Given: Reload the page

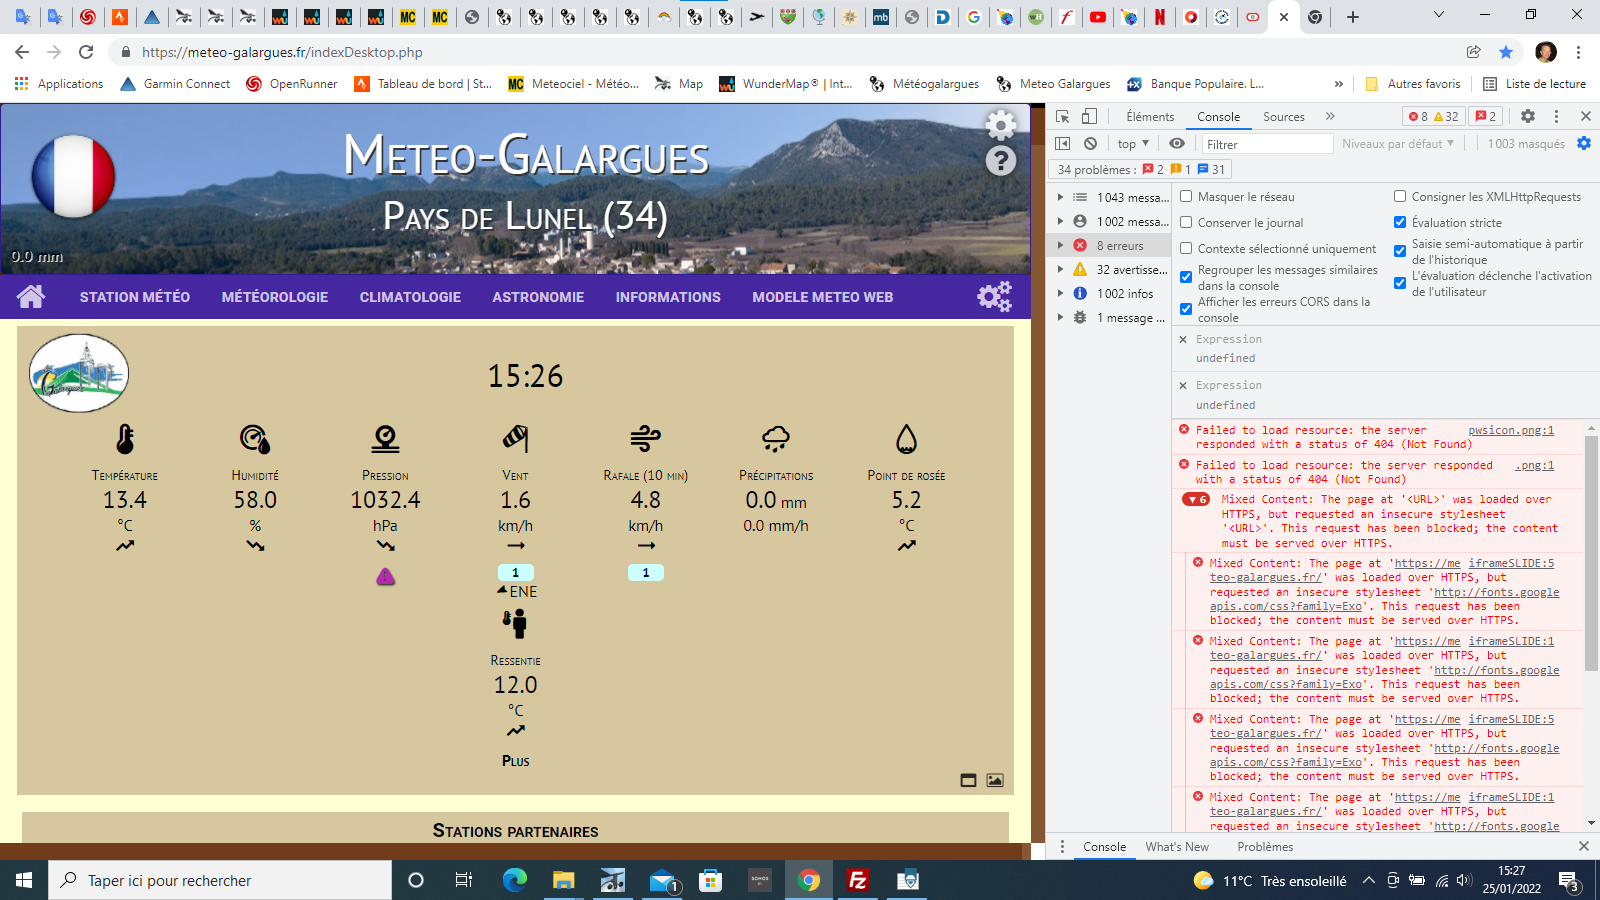Looking at the screenshot, I should (86, 52).
